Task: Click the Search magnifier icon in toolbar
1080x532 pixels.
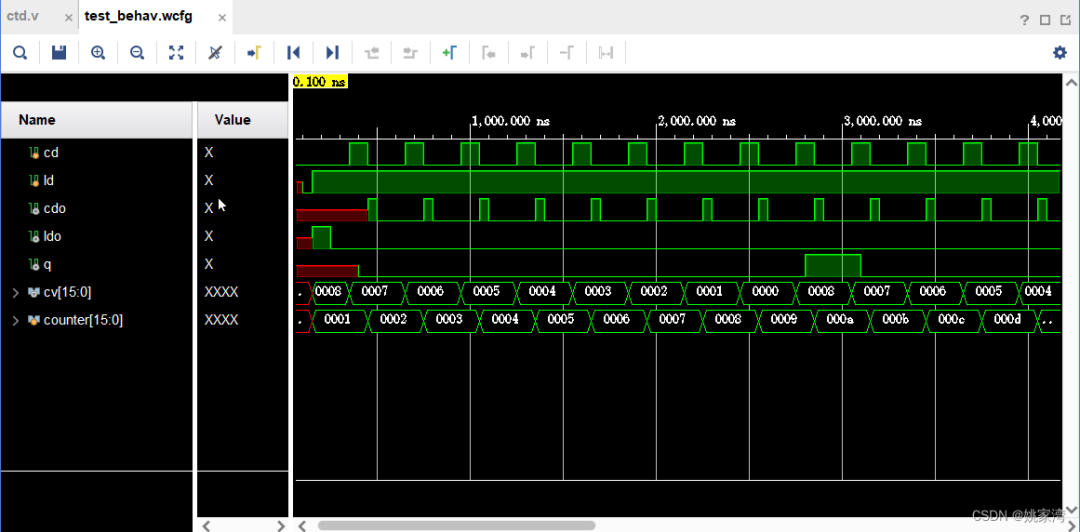Action: pyautogui.click(x=20, y=53)
